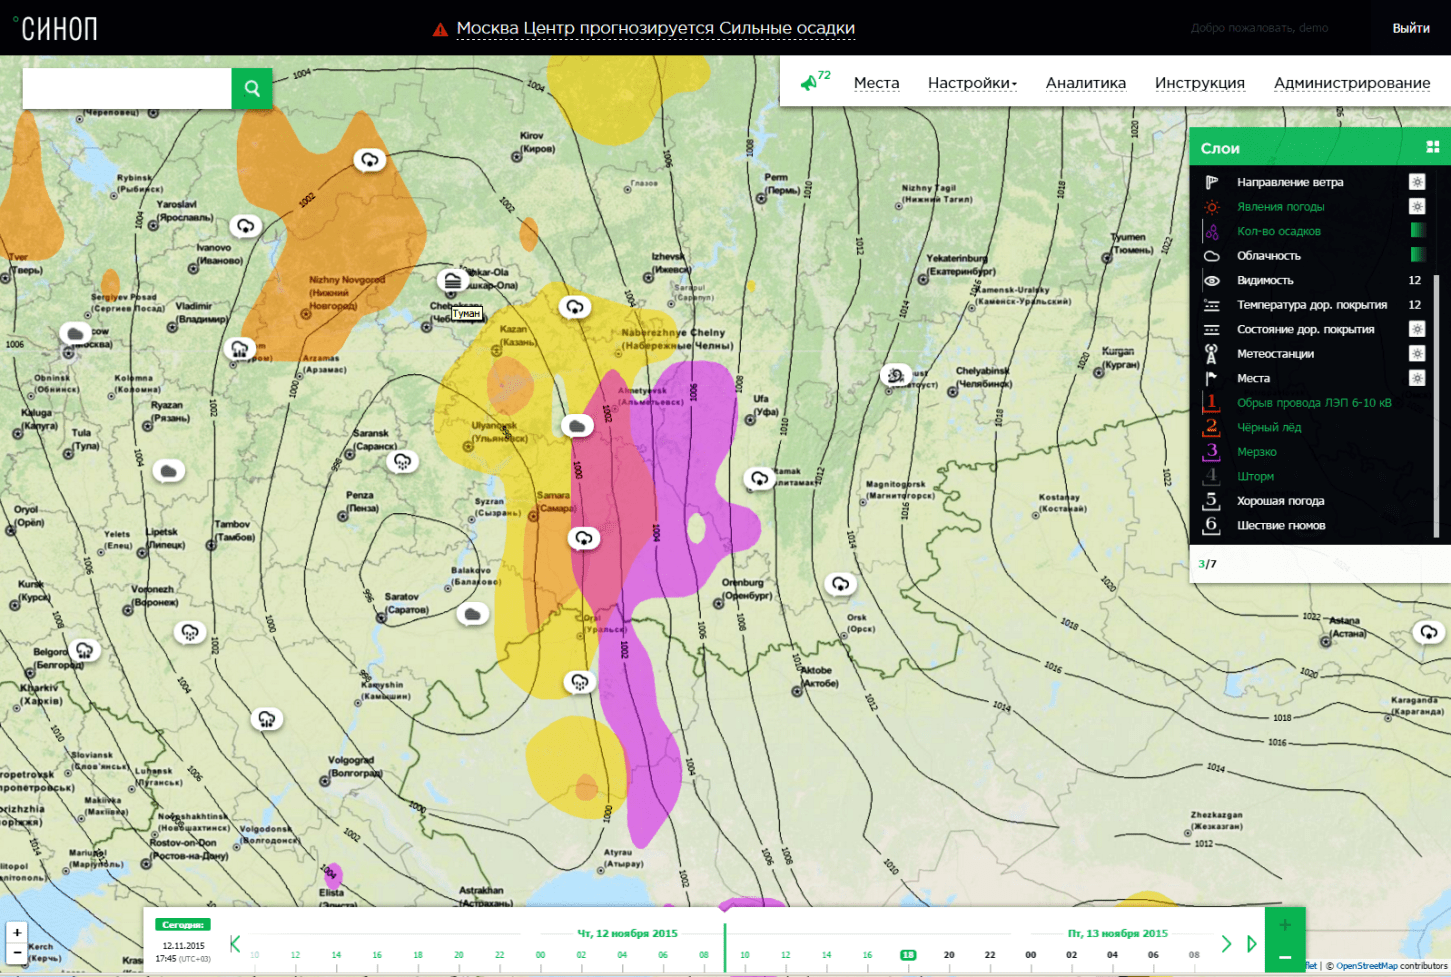
Task: Toggle the Видимость layer label
Action: 1265,281
